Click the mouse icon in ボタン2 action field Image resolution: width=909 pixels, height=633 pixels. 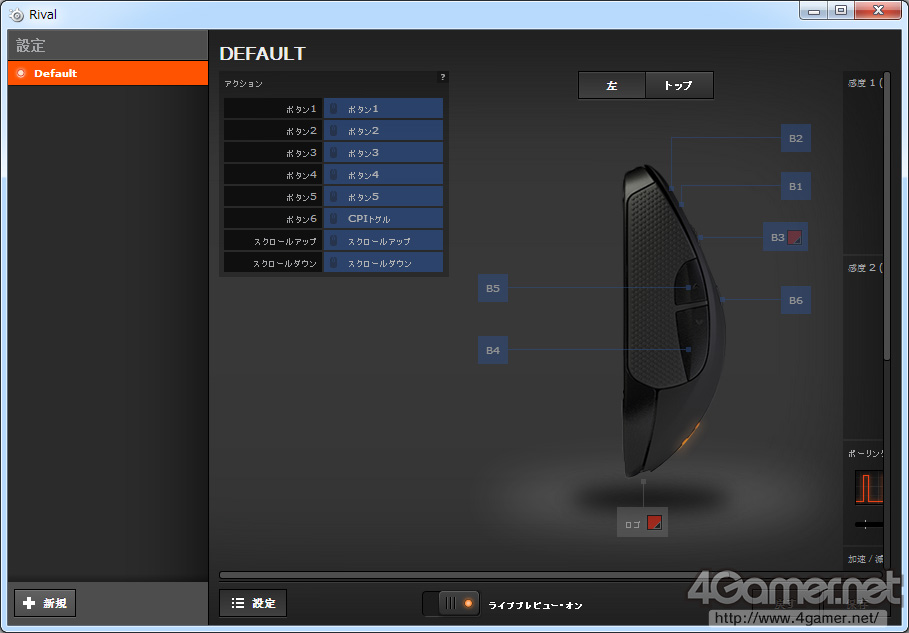[333, 130]
